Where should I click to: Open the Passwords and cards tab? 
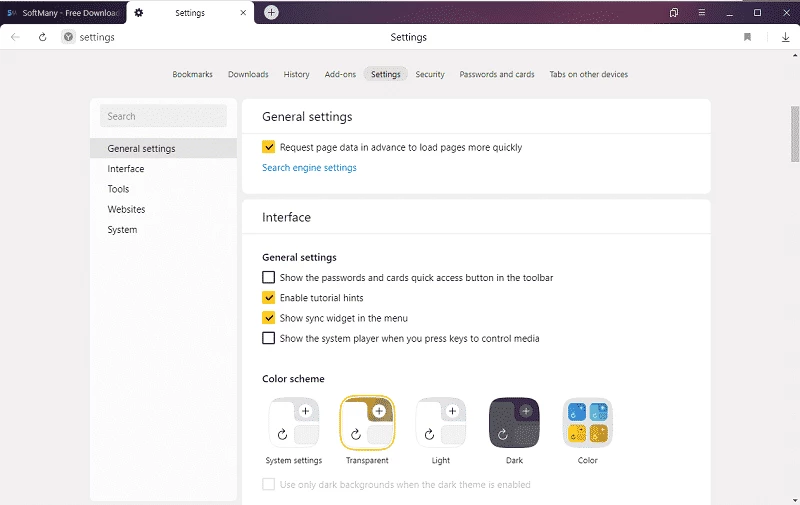pos(496,74)
